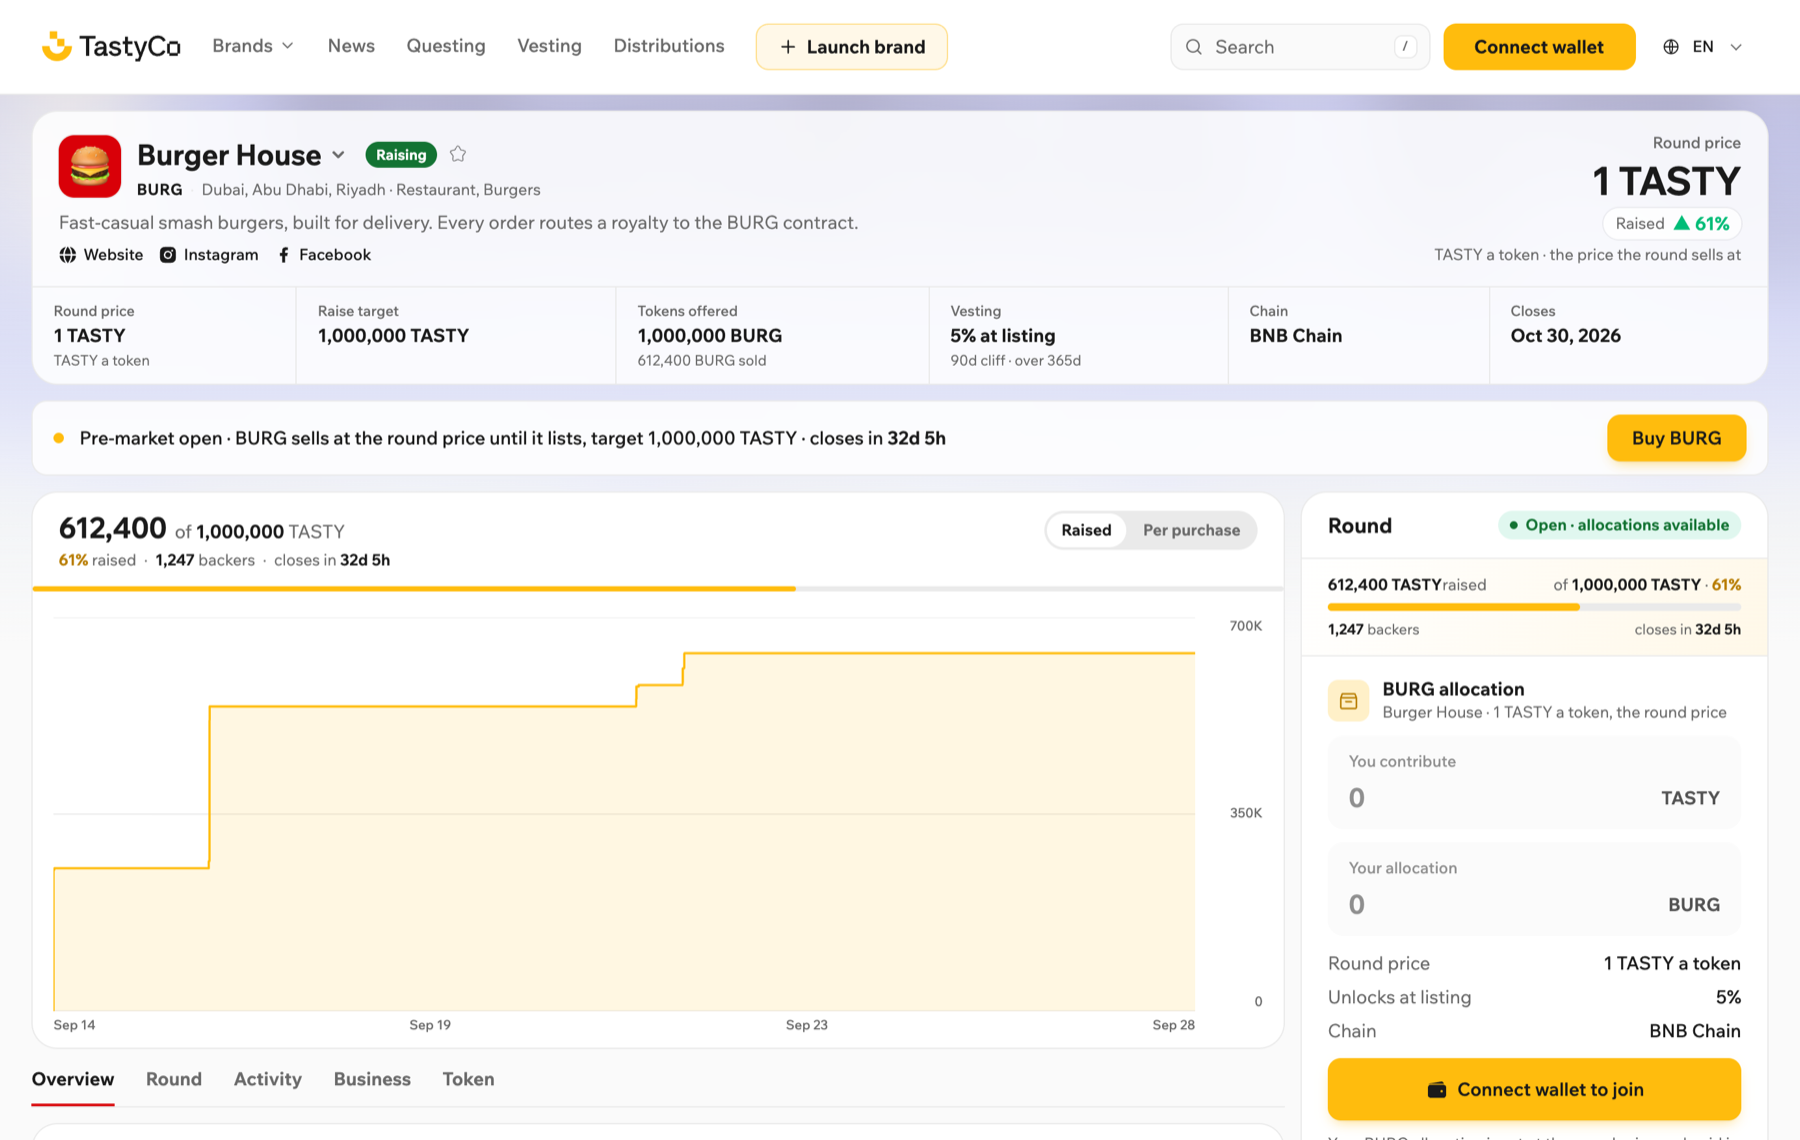
Task: Favorite Burger House with the star icon
Action: 458,154
